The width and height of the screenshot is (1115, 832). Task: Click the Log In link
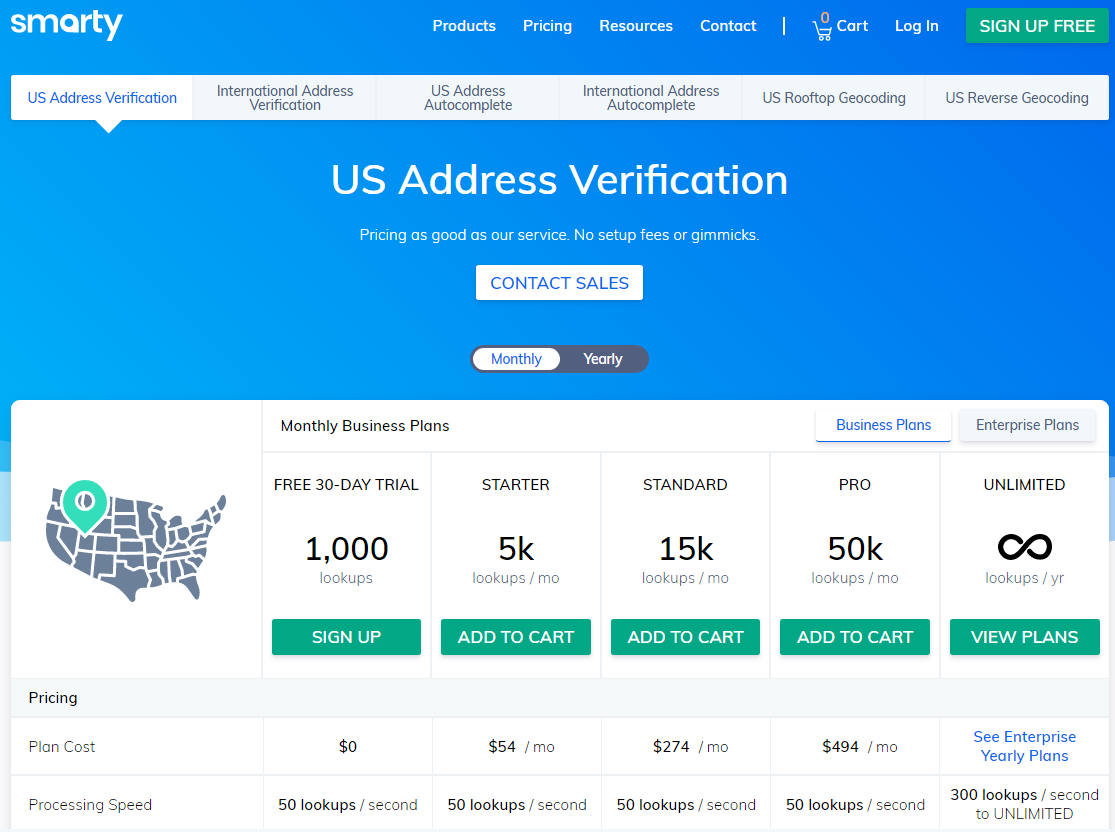[917, 26]
